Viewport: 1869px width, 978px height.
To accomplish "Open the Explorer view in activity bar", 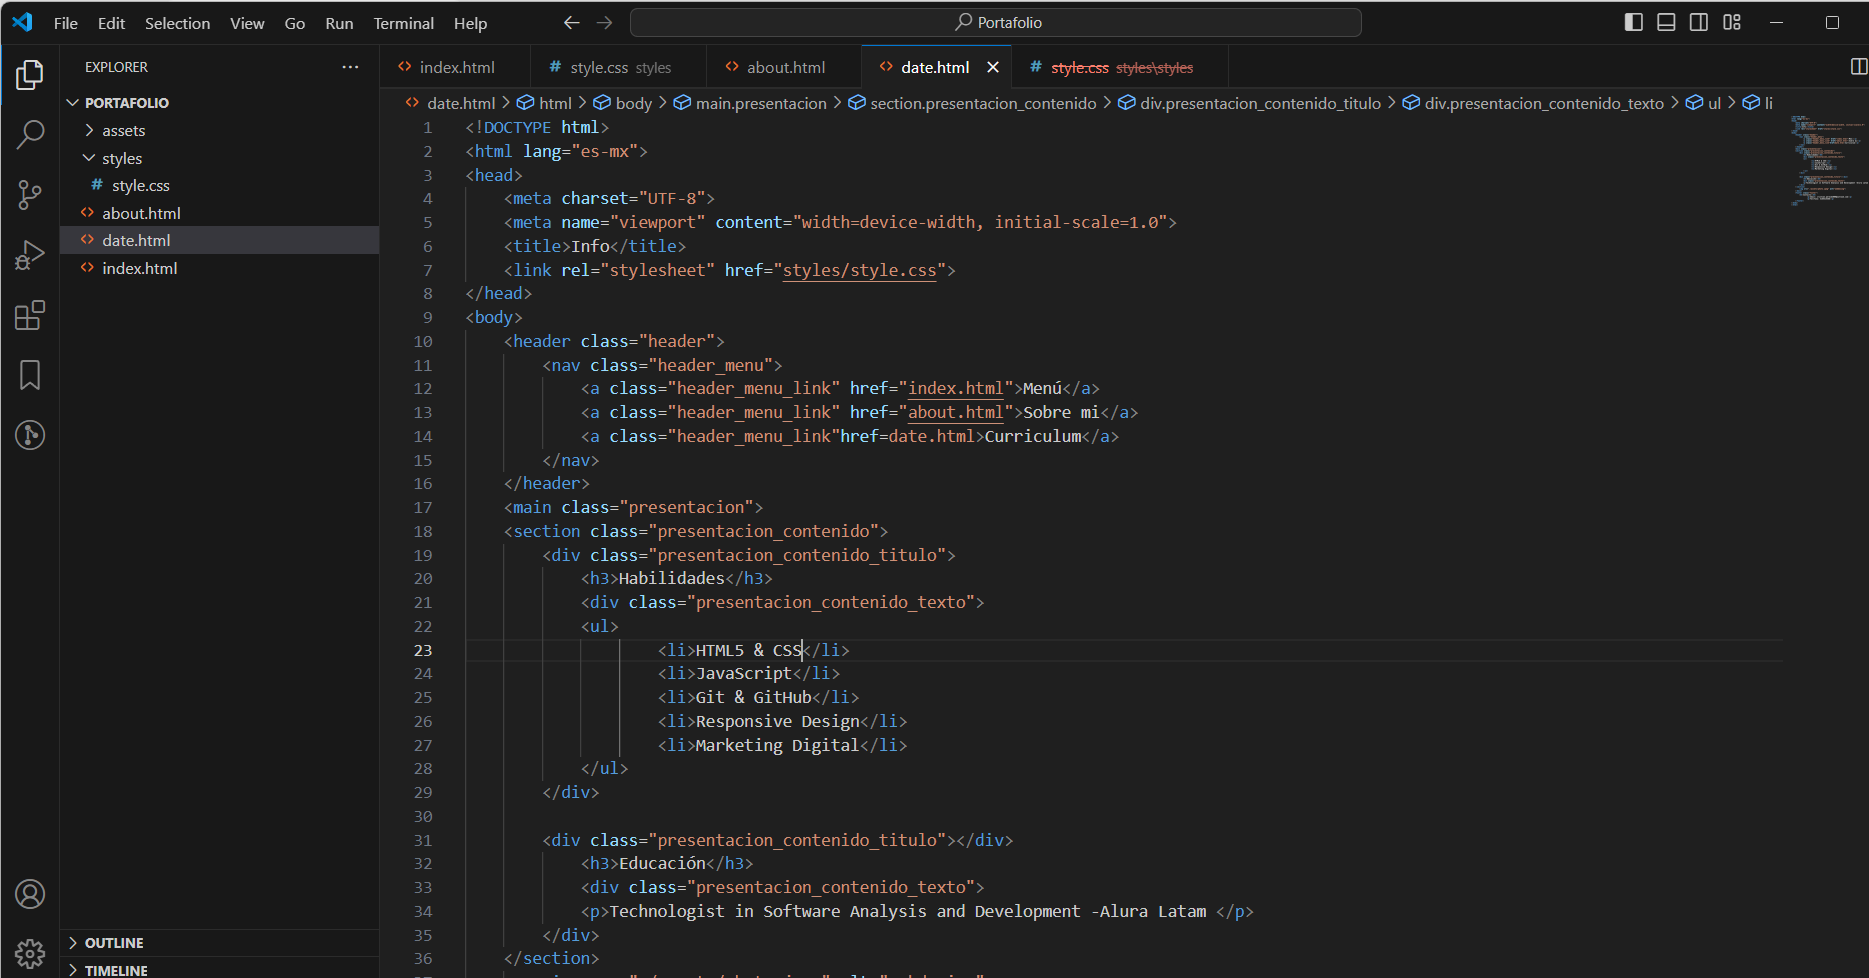I will 30,75.
